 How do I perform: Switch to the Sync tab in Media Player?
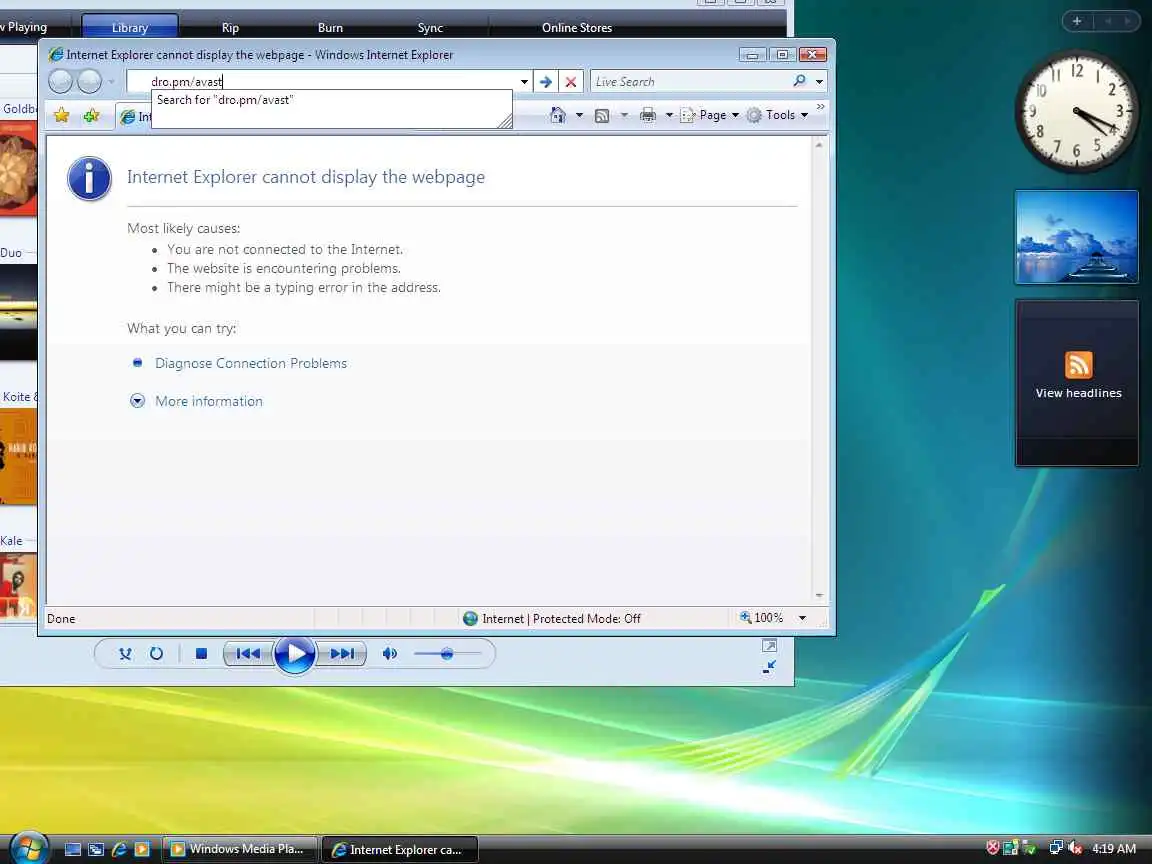click(431, 27)
